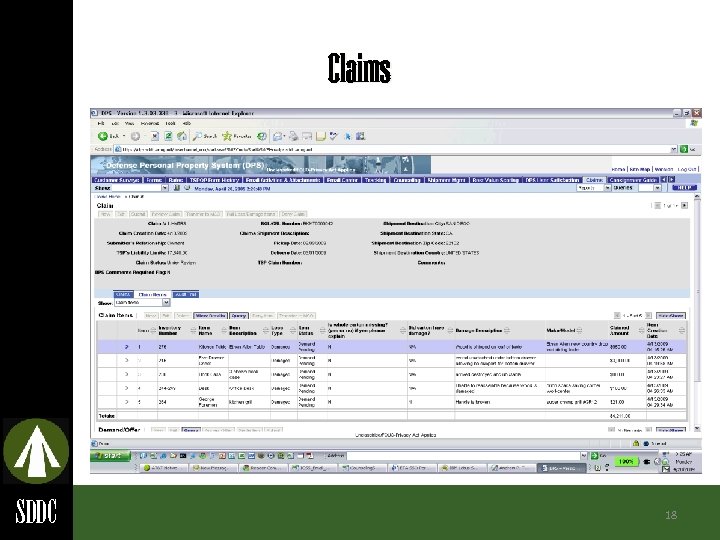720x540 pixels.
Task: Click the Home link in the DPS header
Action: click(618, 169)
